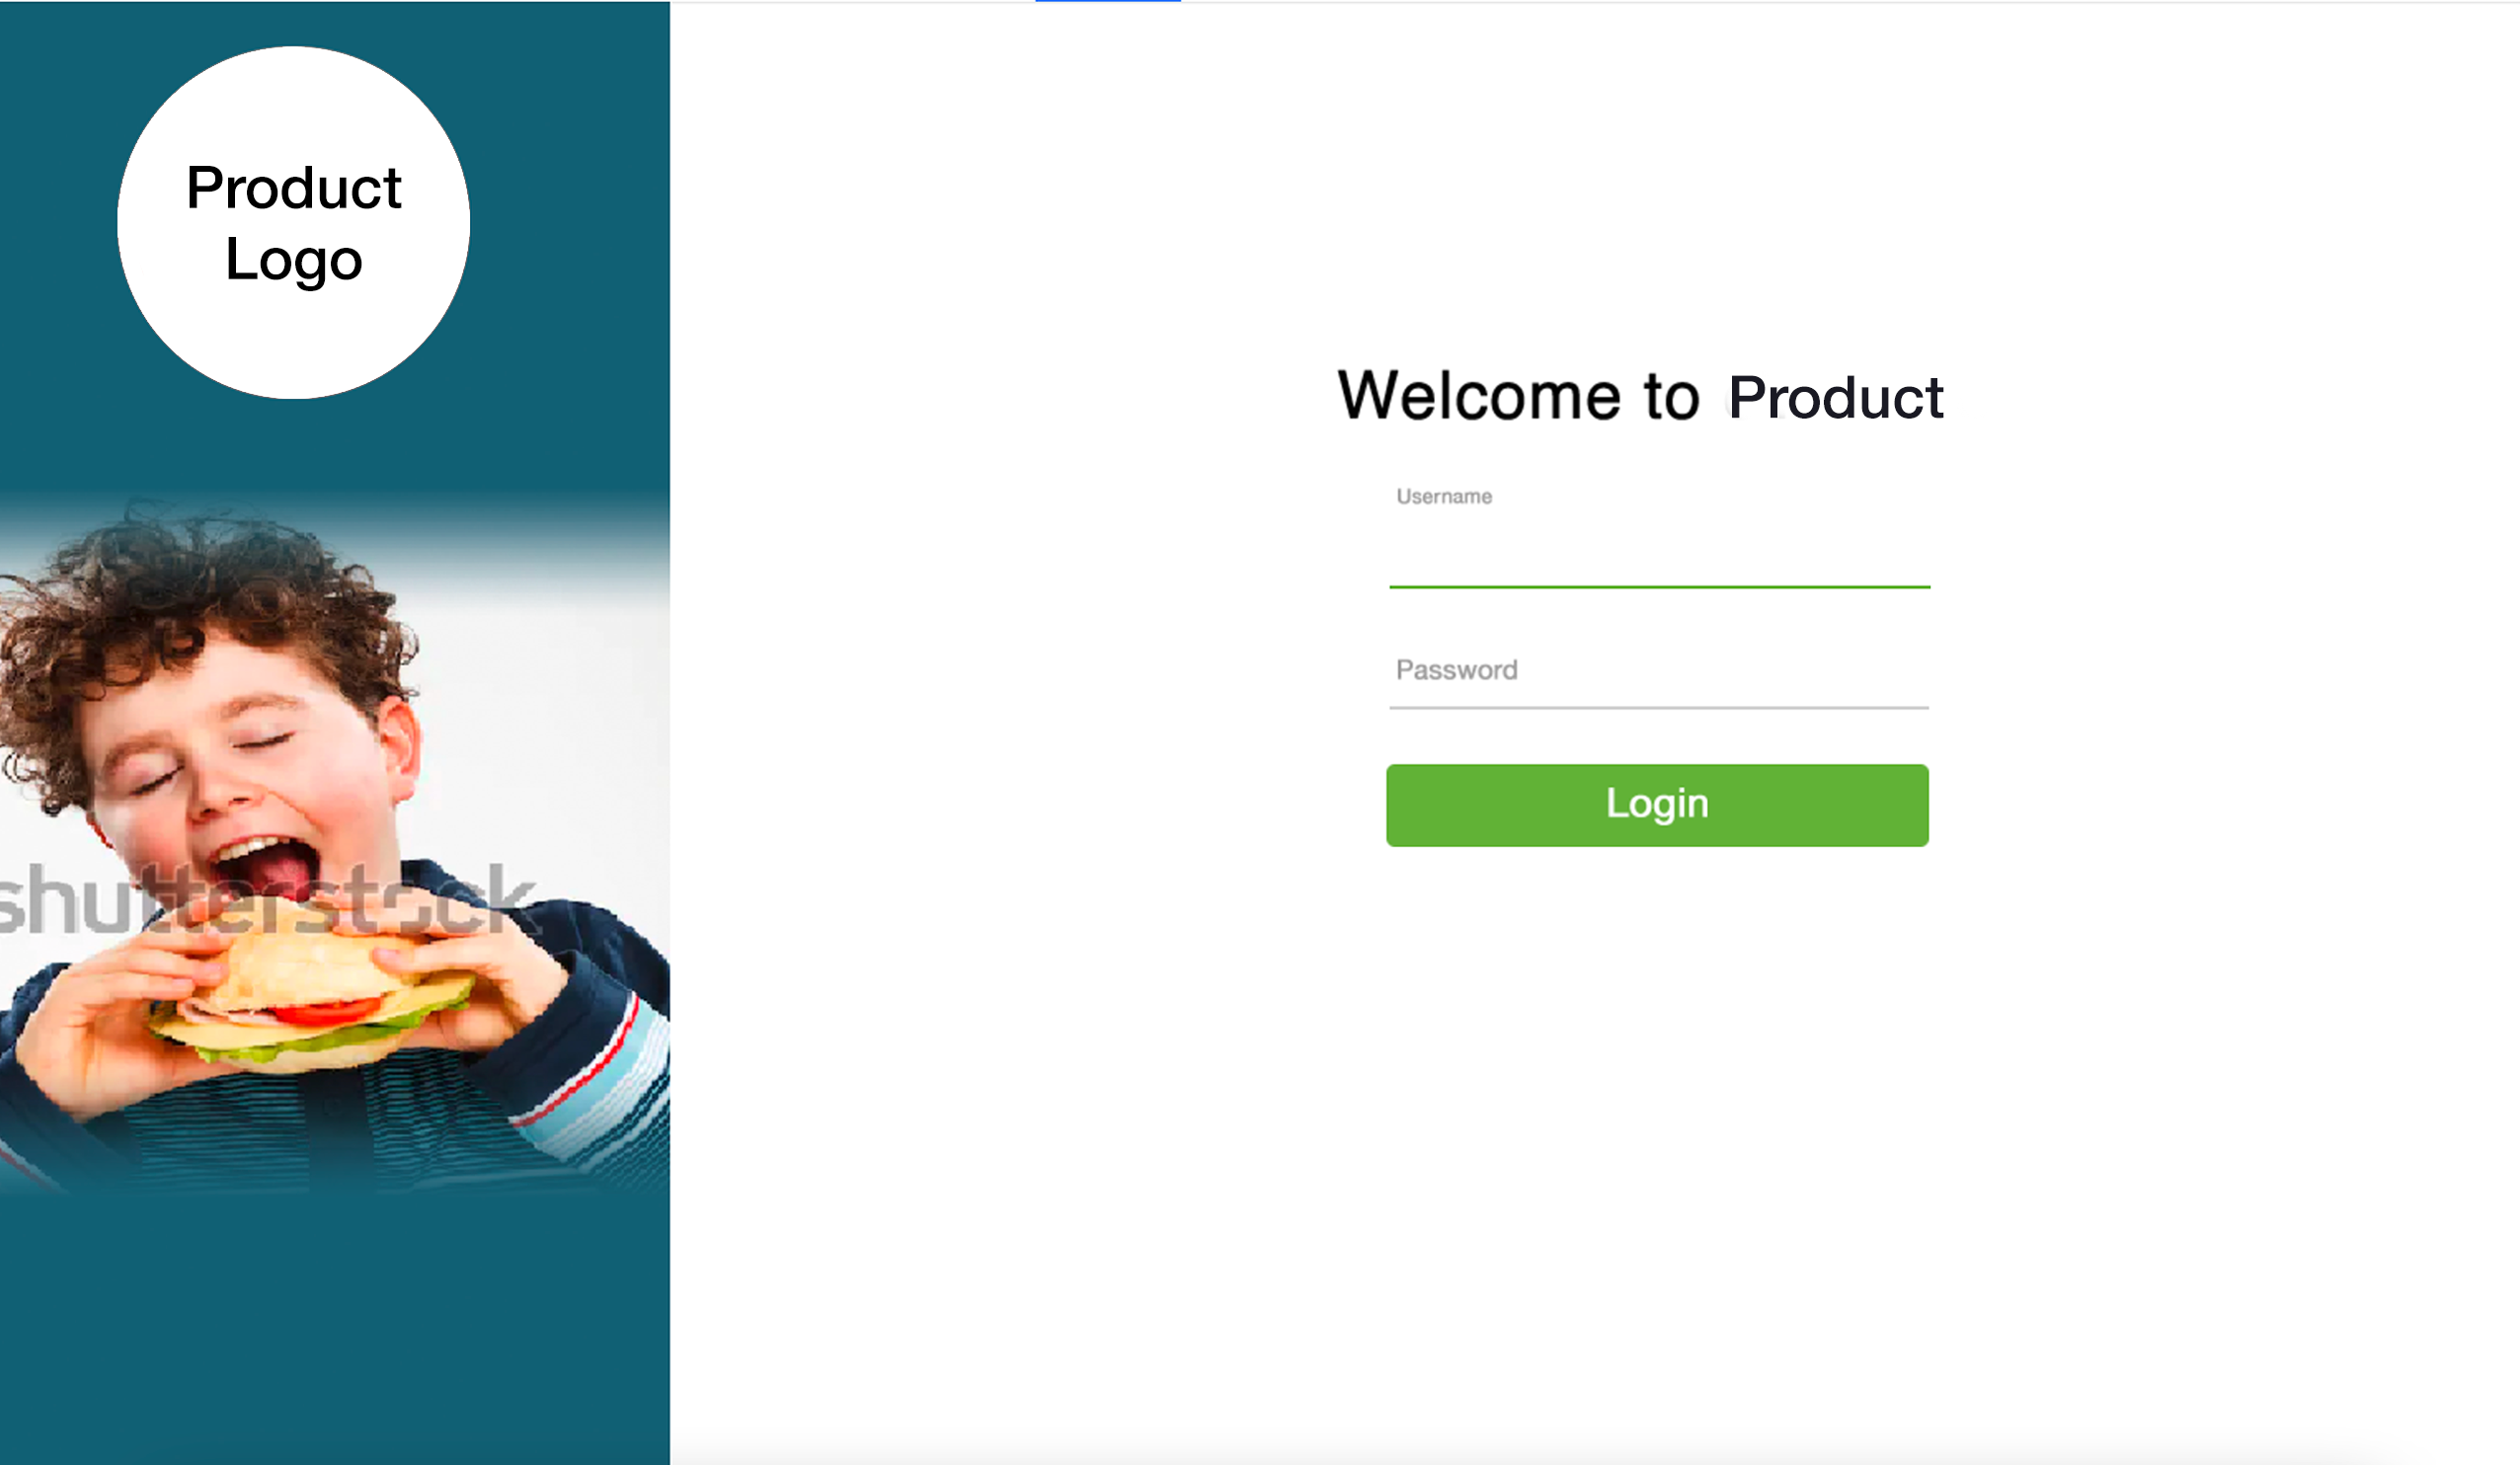
Task: Focus the Username input field
Action: pos(1659,550)
